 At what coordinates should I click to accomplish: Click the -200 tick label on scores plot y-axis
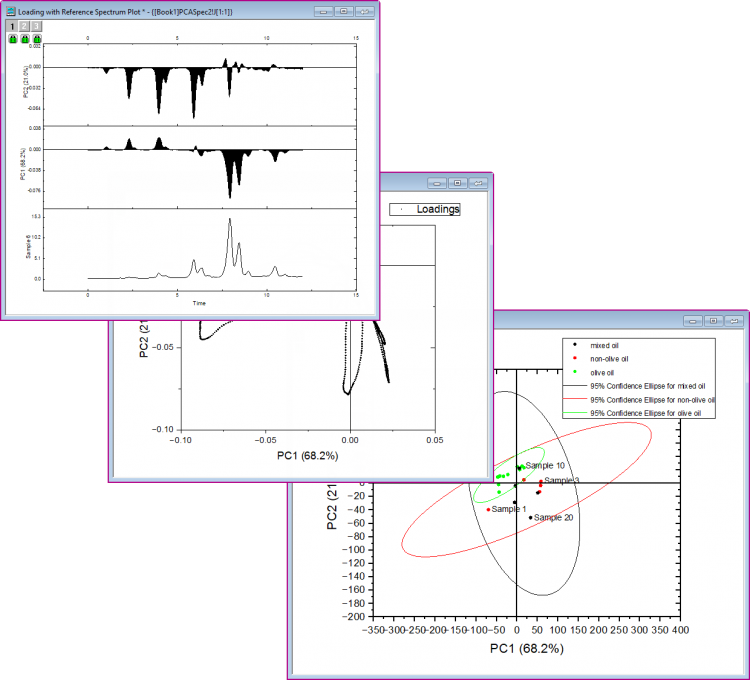pos(353,617)
